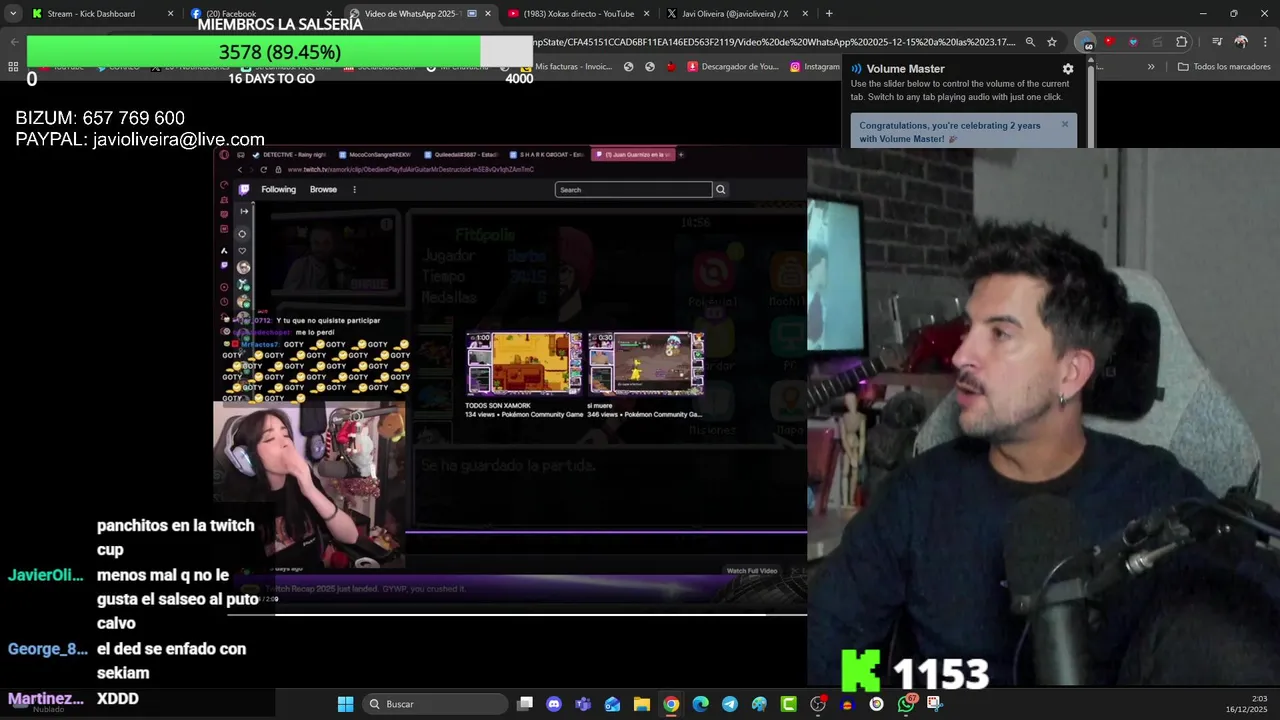Viewport: 1280px width, 720px height.
Task: Open the zoom magnifier in address bar
Action: point(1030,42)
